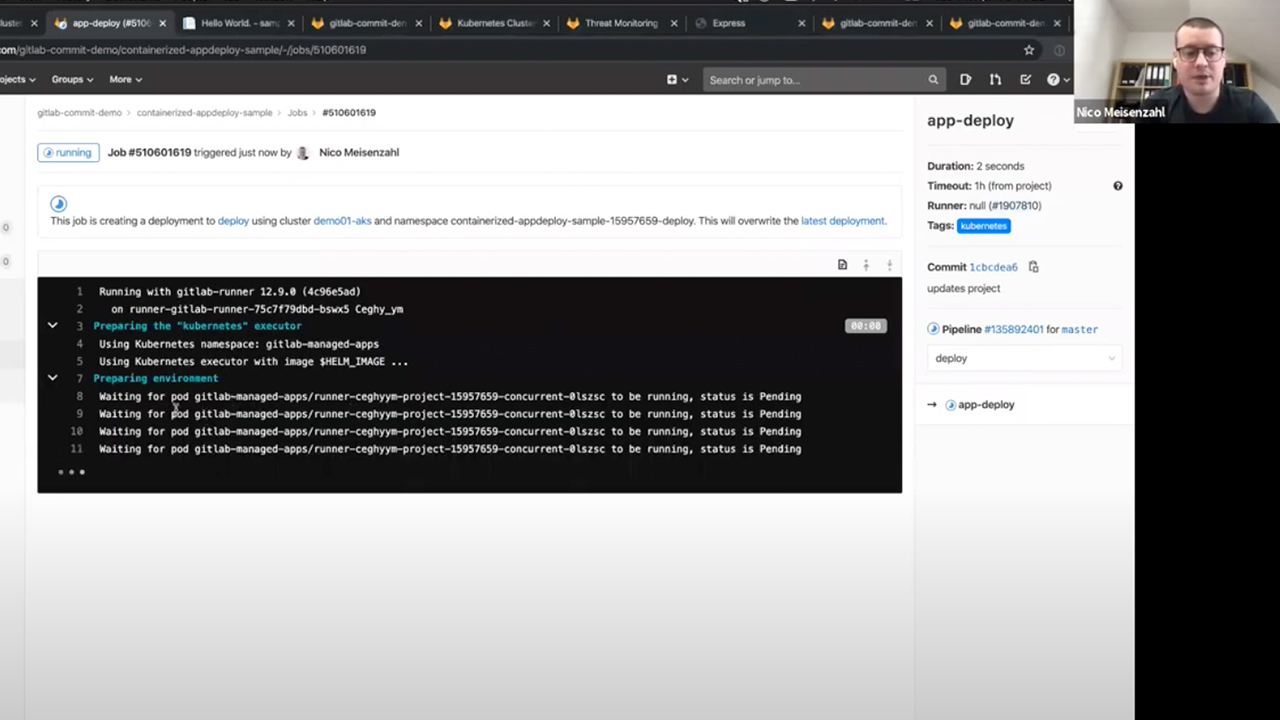The image size is (1280, 720).
Task: Open the Help menu dropdown chevron
Action: (1066, 80)
